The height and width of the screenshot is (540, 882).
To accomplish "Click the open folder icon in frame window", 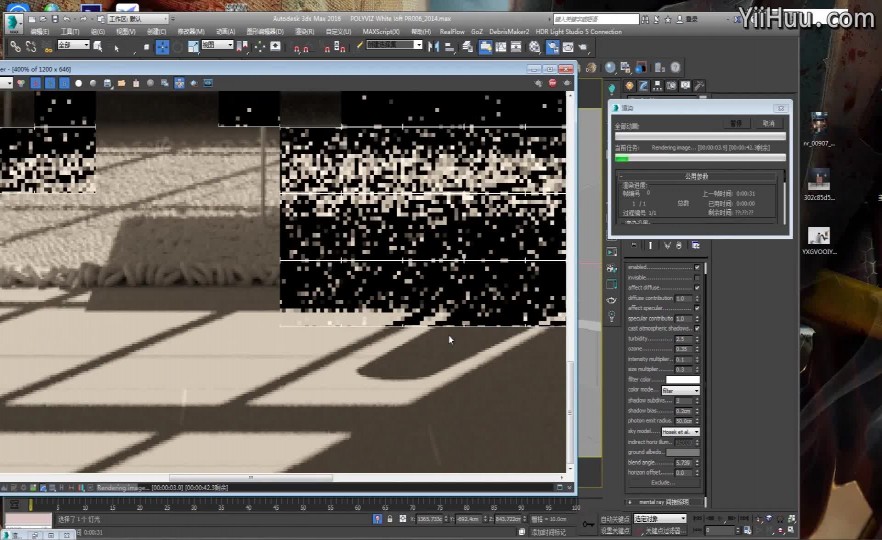I will (x=122, y=83).
